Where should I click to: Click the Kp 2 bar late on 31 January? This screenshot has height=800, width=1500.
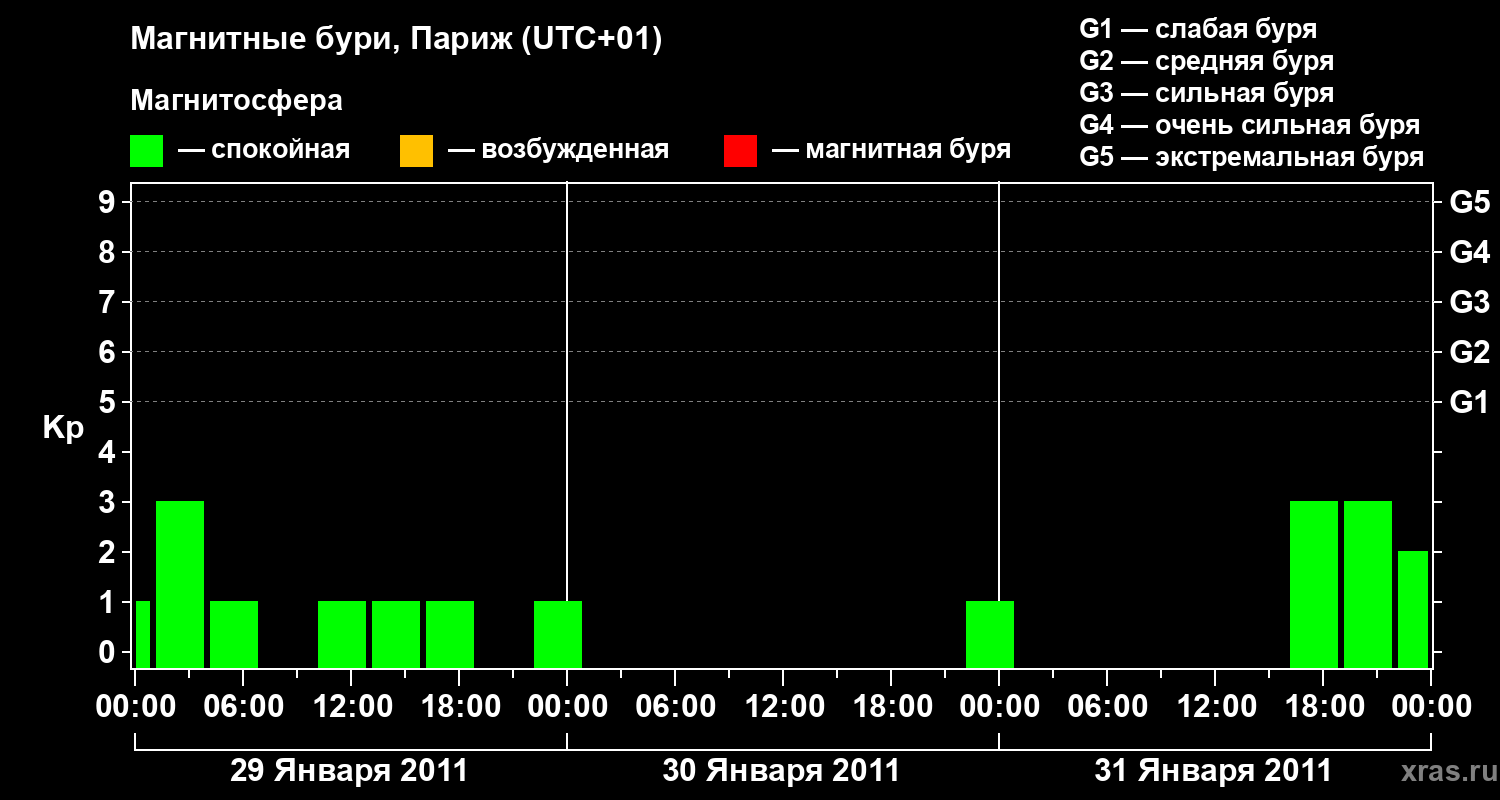click(x=1413, y=609)
